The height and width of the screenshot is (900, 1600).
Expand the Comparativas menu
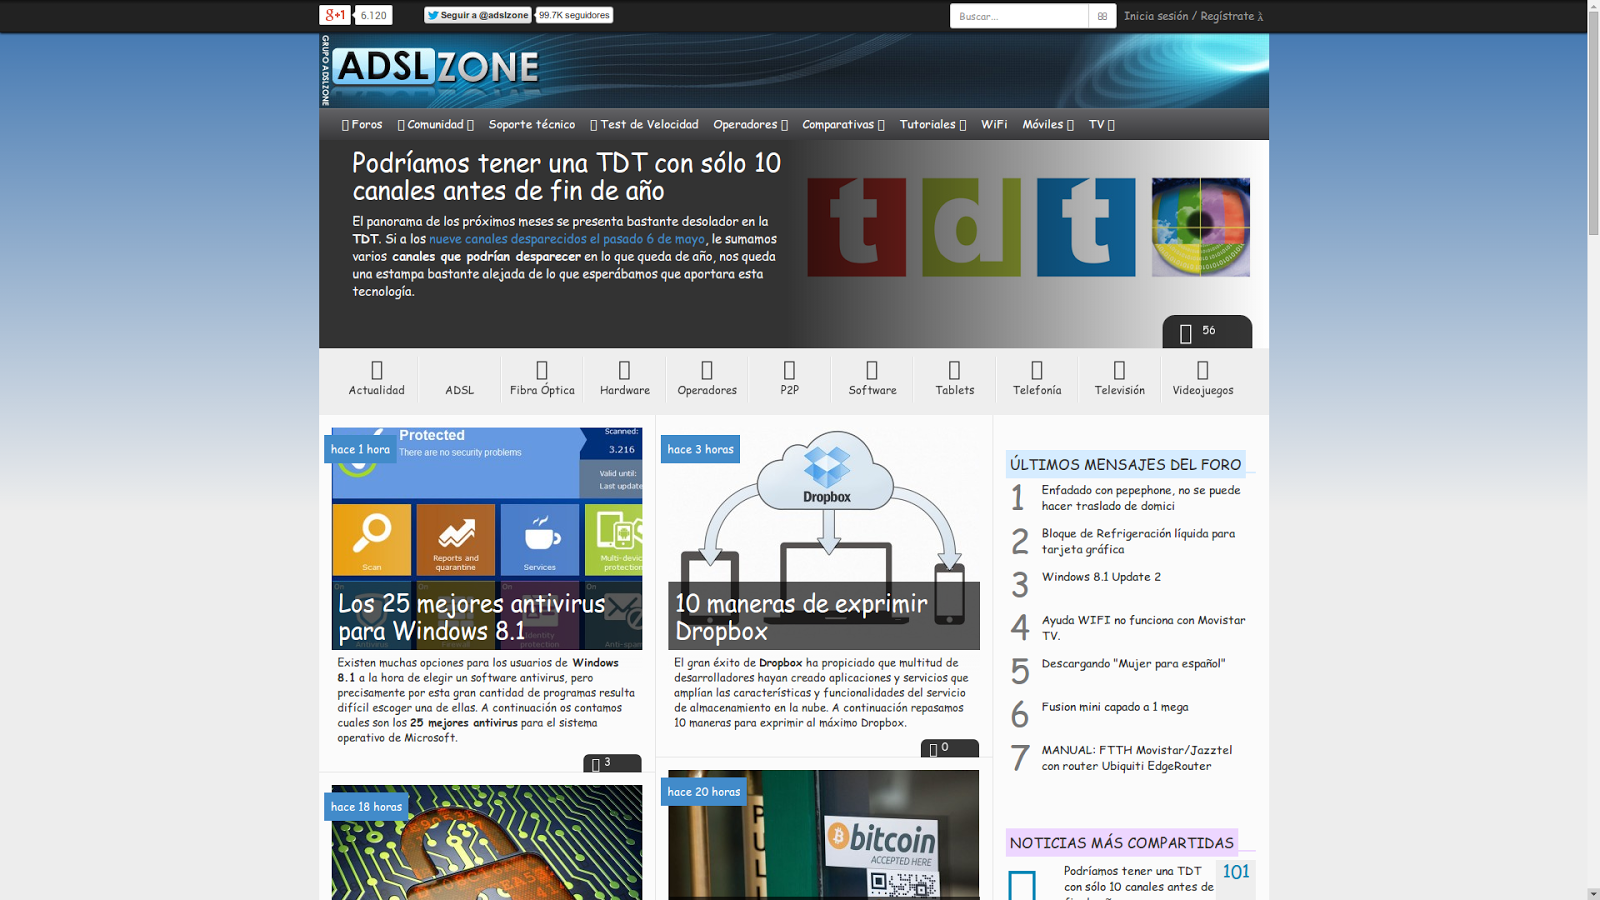[x=843, y=124]
